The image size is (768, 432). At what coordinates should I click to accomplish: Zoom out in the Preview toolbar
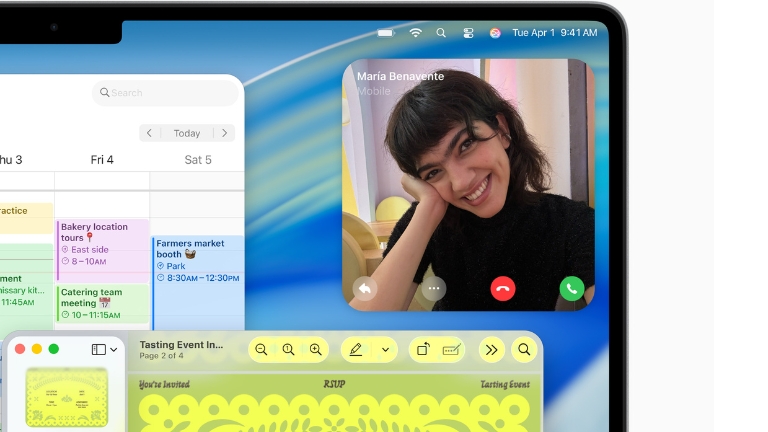tap(261, 349)
